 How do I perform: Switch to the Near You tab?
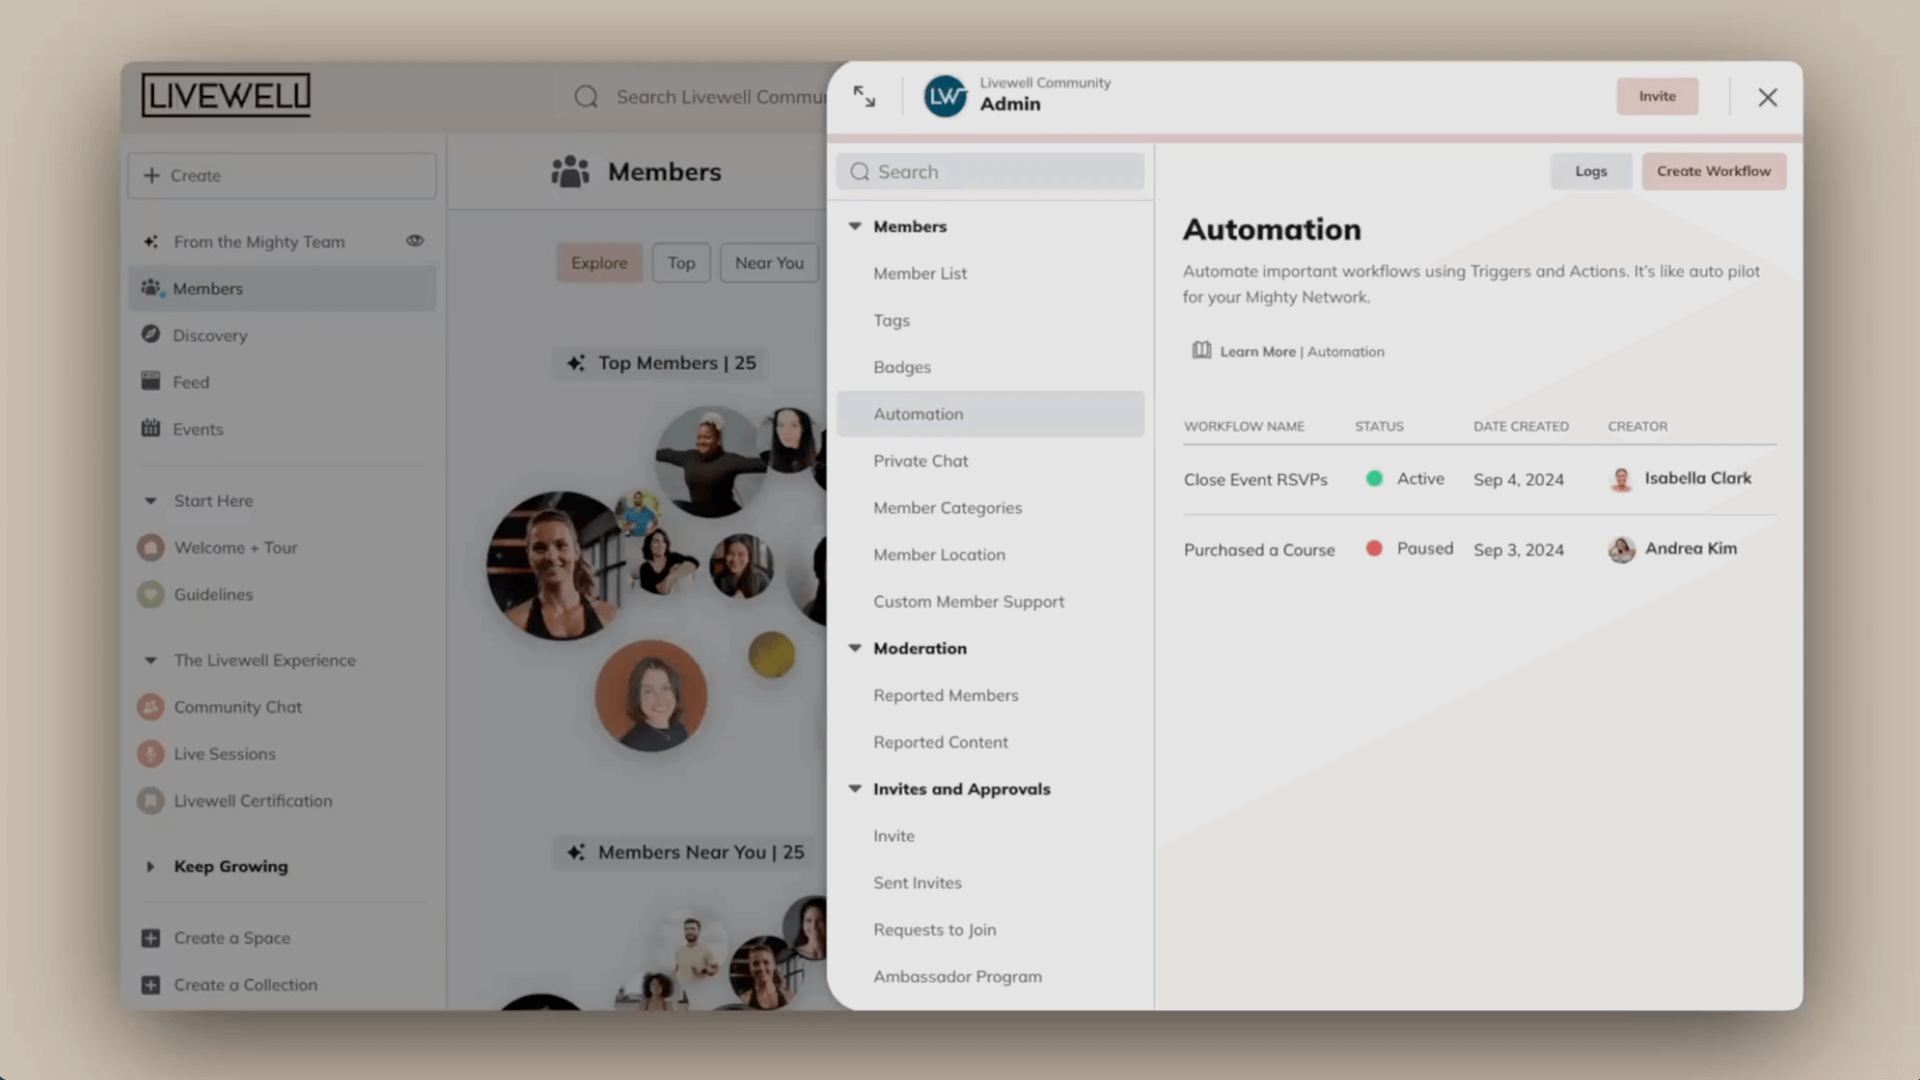tap(768, 263)
